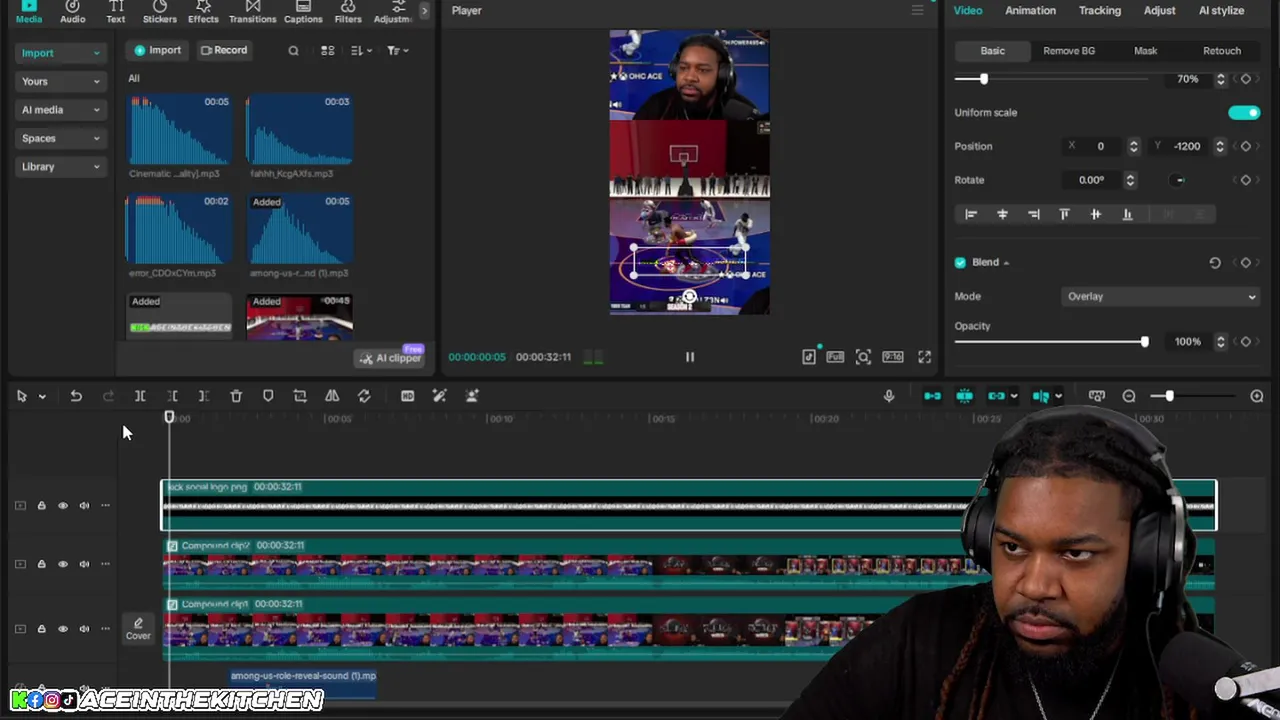The height and width of the screenshot is (720, 1280).
Task: Open the Audio tab
Action: point(72,13)
